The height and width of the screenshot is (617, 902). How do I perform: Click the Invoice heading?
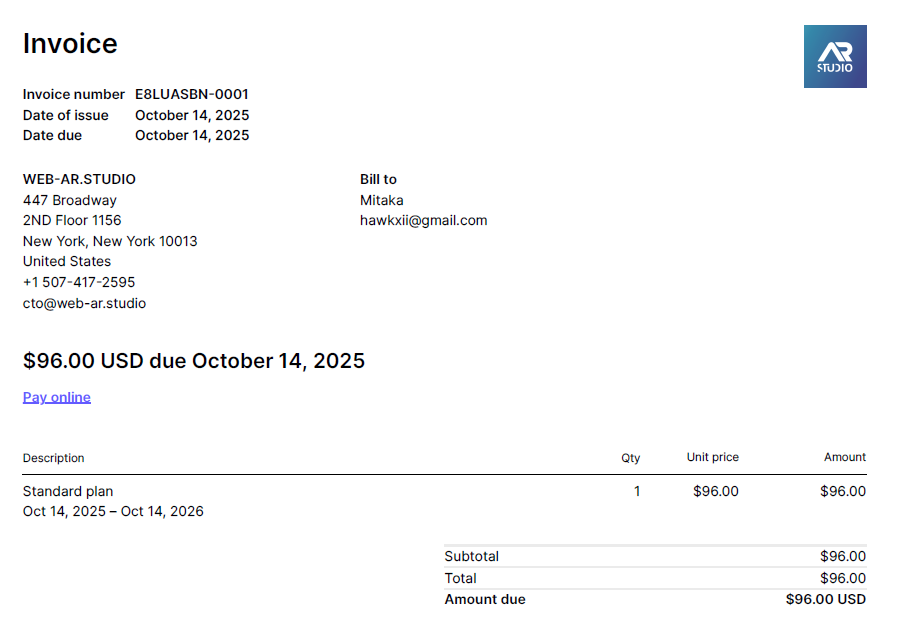[x=70, y=44]
